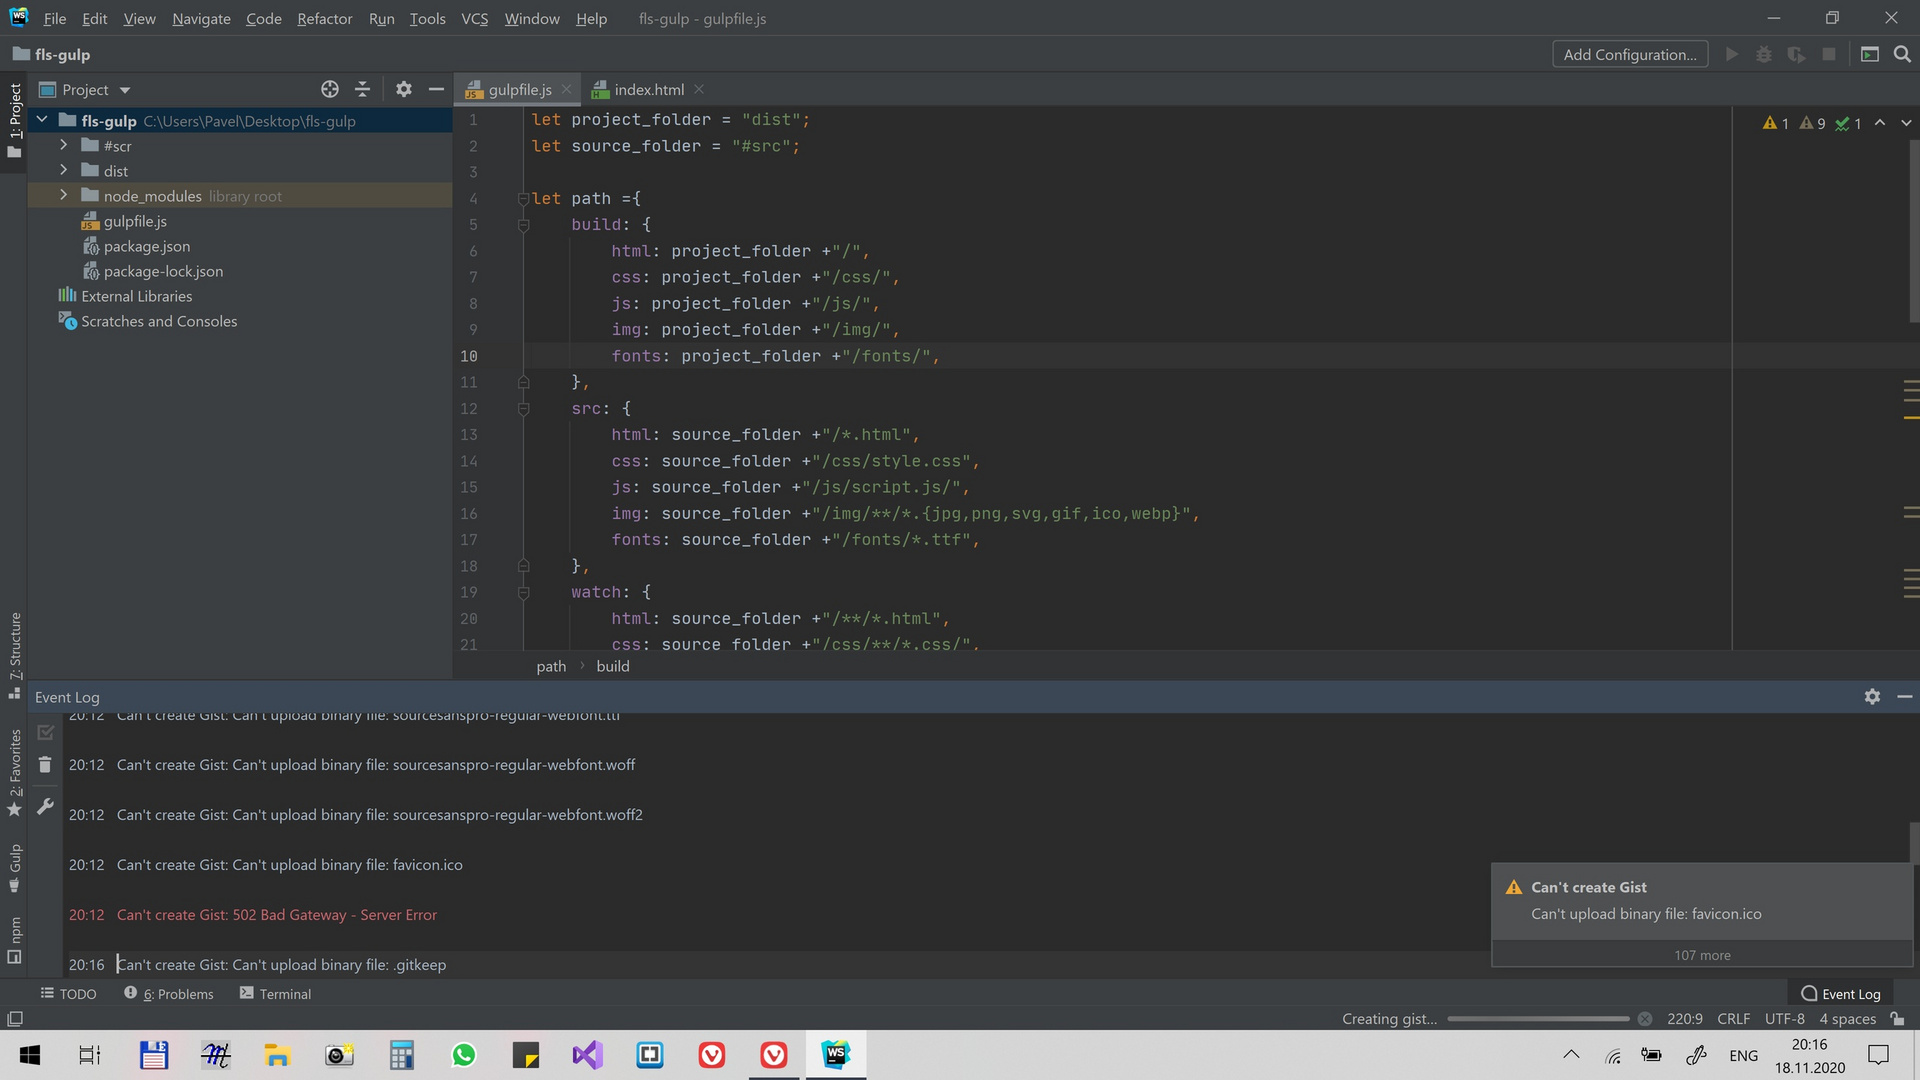Image resolution: width=1920 pixels, height=1080 pixels.
Task: Hide the Event Log panel
Action: pyautogui.click(x=1905, y=697)
